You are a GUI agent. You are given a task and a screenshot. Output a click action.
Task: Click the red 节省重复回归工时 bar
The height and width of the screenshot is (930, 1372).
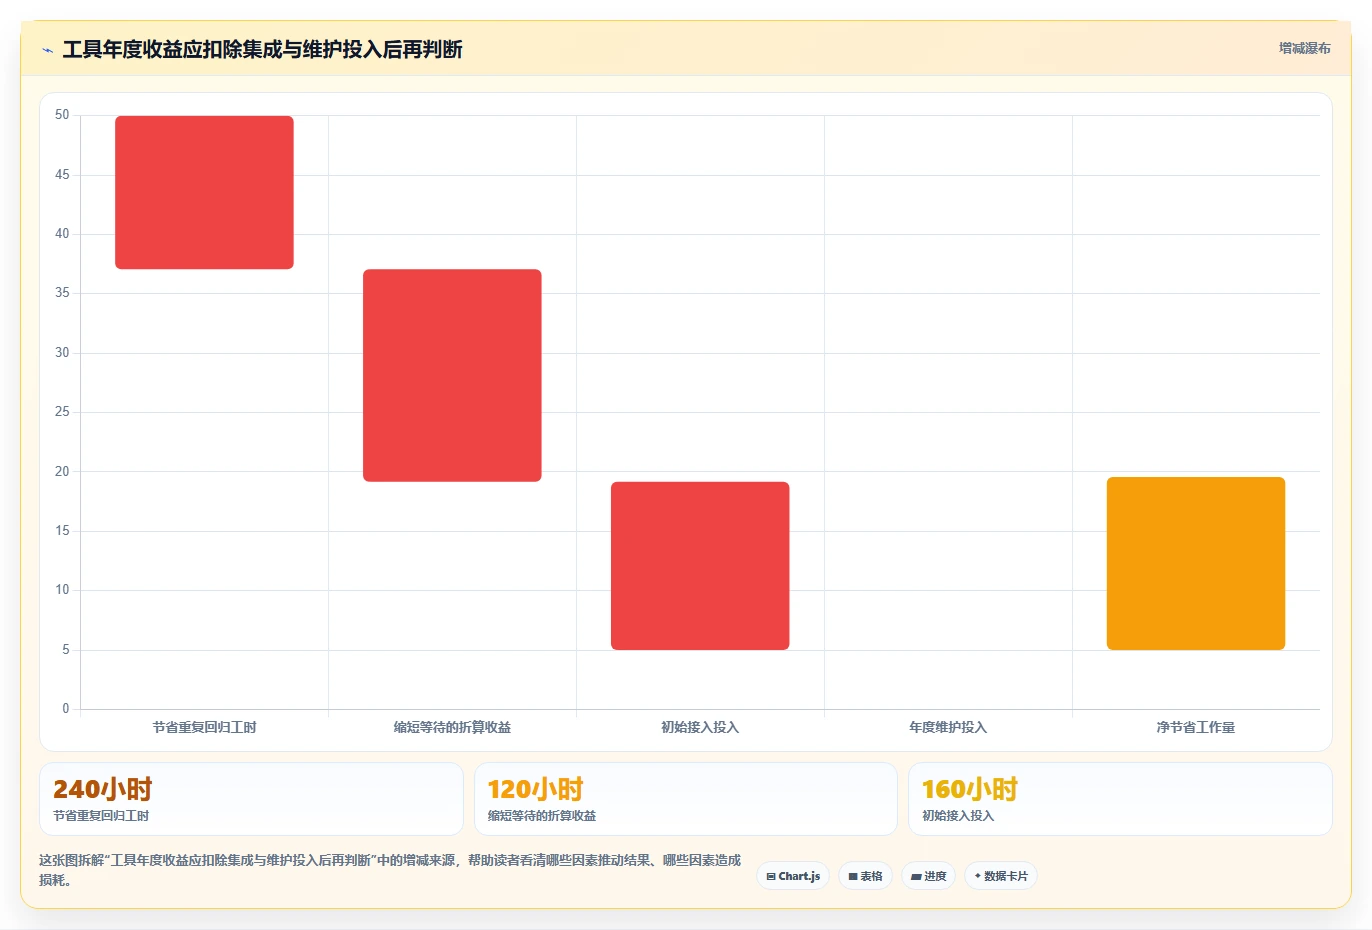tap(204, 192)
